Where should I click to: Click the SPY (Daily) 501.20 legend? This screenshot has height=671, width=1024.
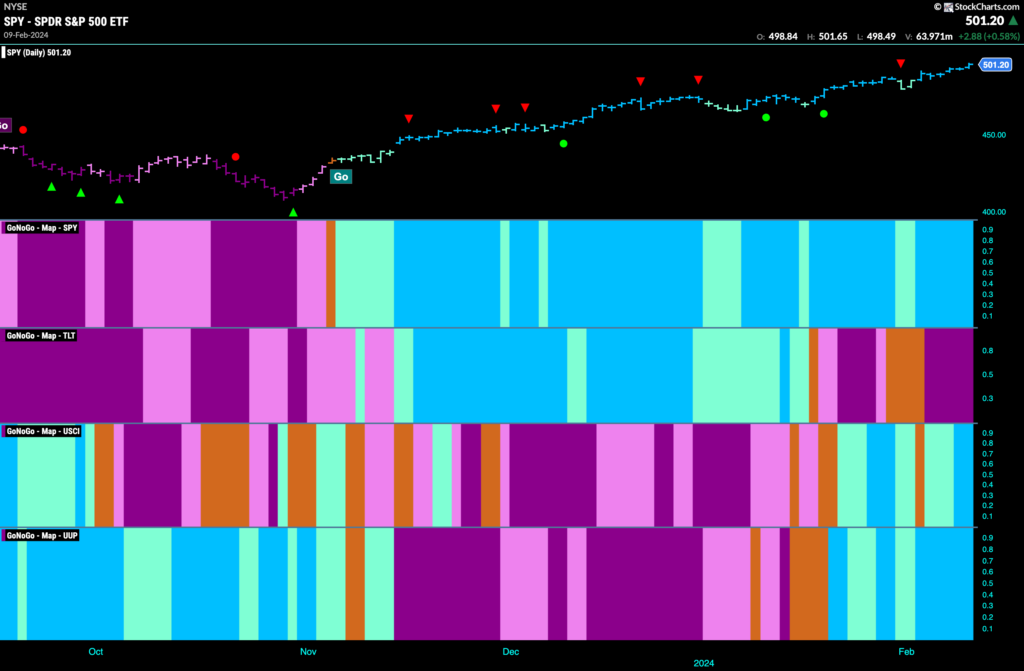(x=39, y=52)
